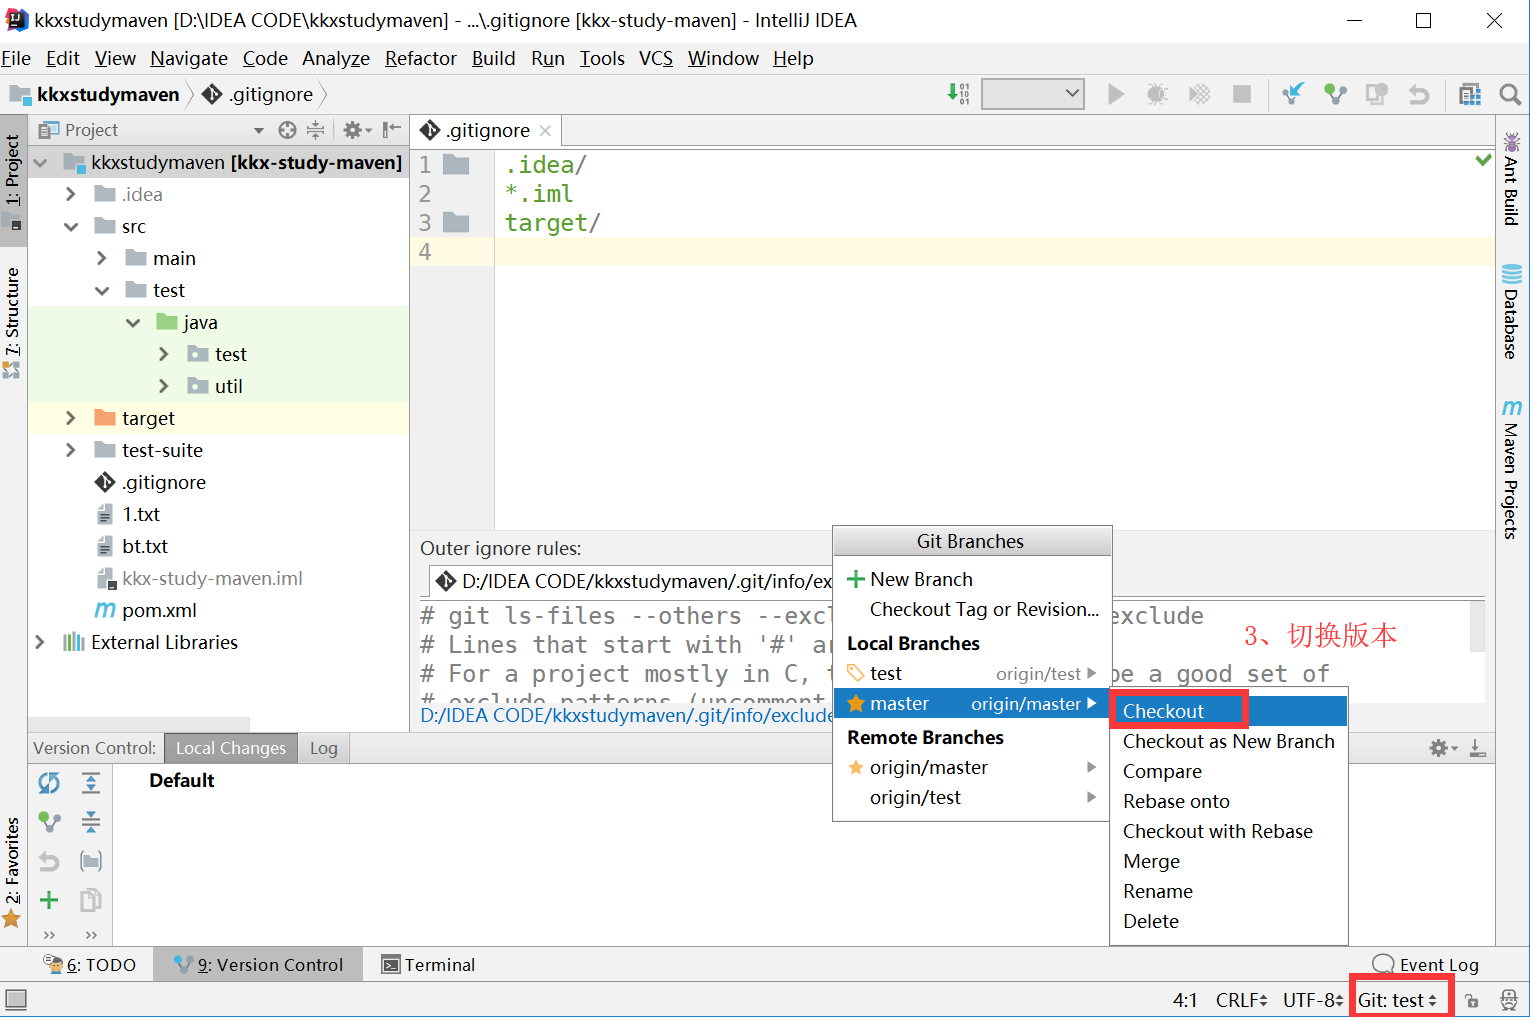
Task: Click Commit icon in Local Changes toolbar
Action: point(49,822)
